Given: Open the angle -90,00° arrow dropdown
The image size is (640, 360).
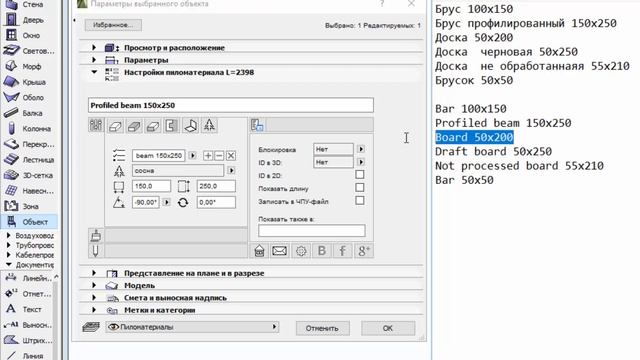Looking at the screenshot, I should click(167, 202).
